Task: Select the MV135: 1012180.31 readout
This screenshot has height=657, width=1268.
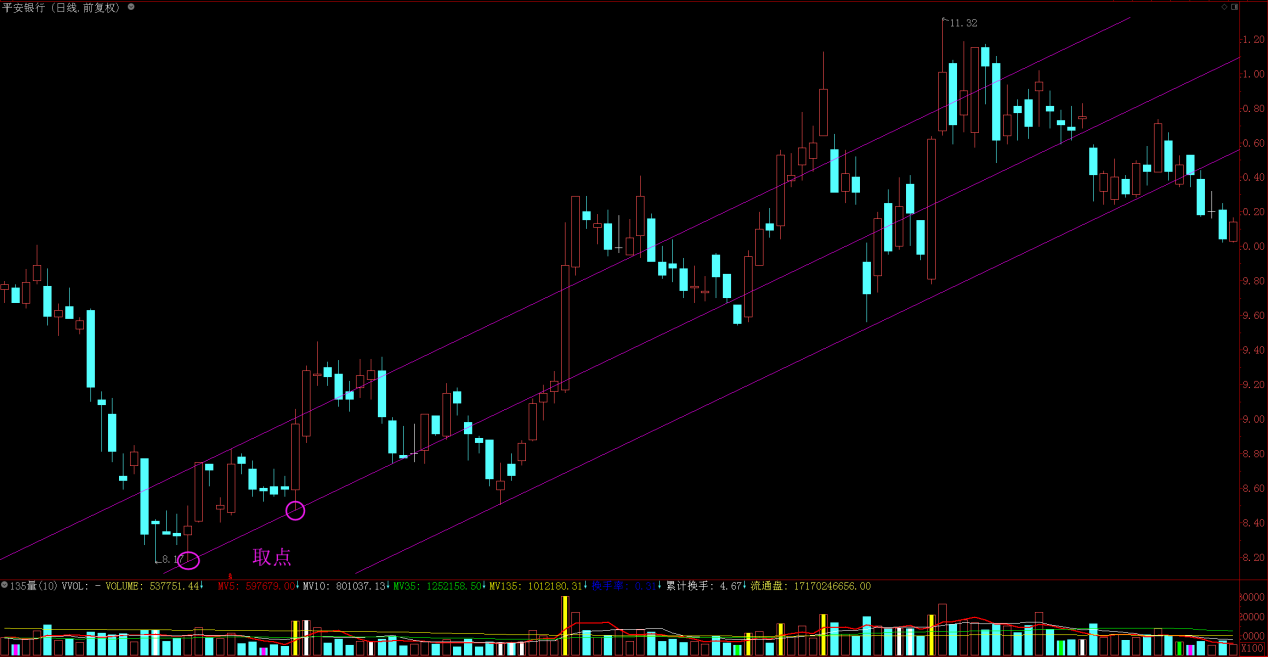Action: (536, 586)
